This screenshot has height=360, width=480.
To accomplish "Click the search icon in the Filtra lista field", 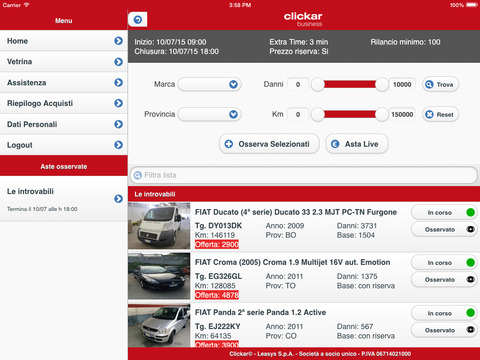I will coord(138,175).
